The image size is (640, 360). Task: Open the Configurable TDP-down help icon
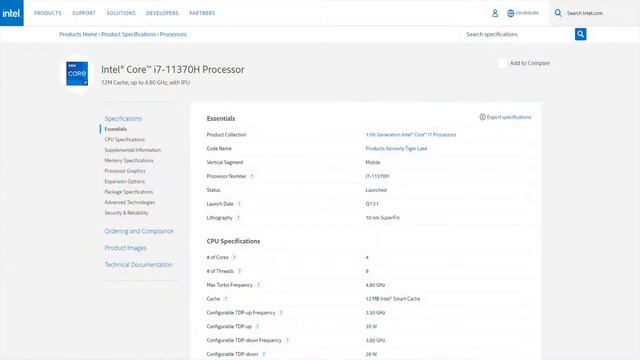pyautogui.click(x=264, y=354)
